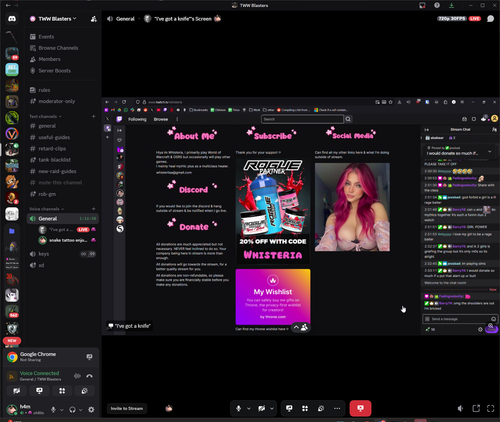Open Events in the server sidebar
The image size is (500, 422).
point(63,37)
